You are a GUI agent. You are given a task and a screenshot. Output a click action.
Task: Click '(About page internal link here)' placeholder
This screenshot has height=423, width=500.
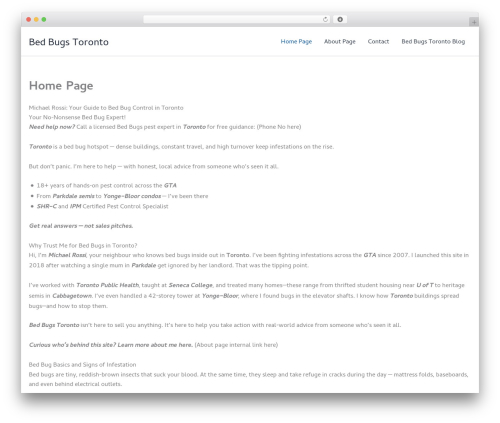[x=236, y=345]
